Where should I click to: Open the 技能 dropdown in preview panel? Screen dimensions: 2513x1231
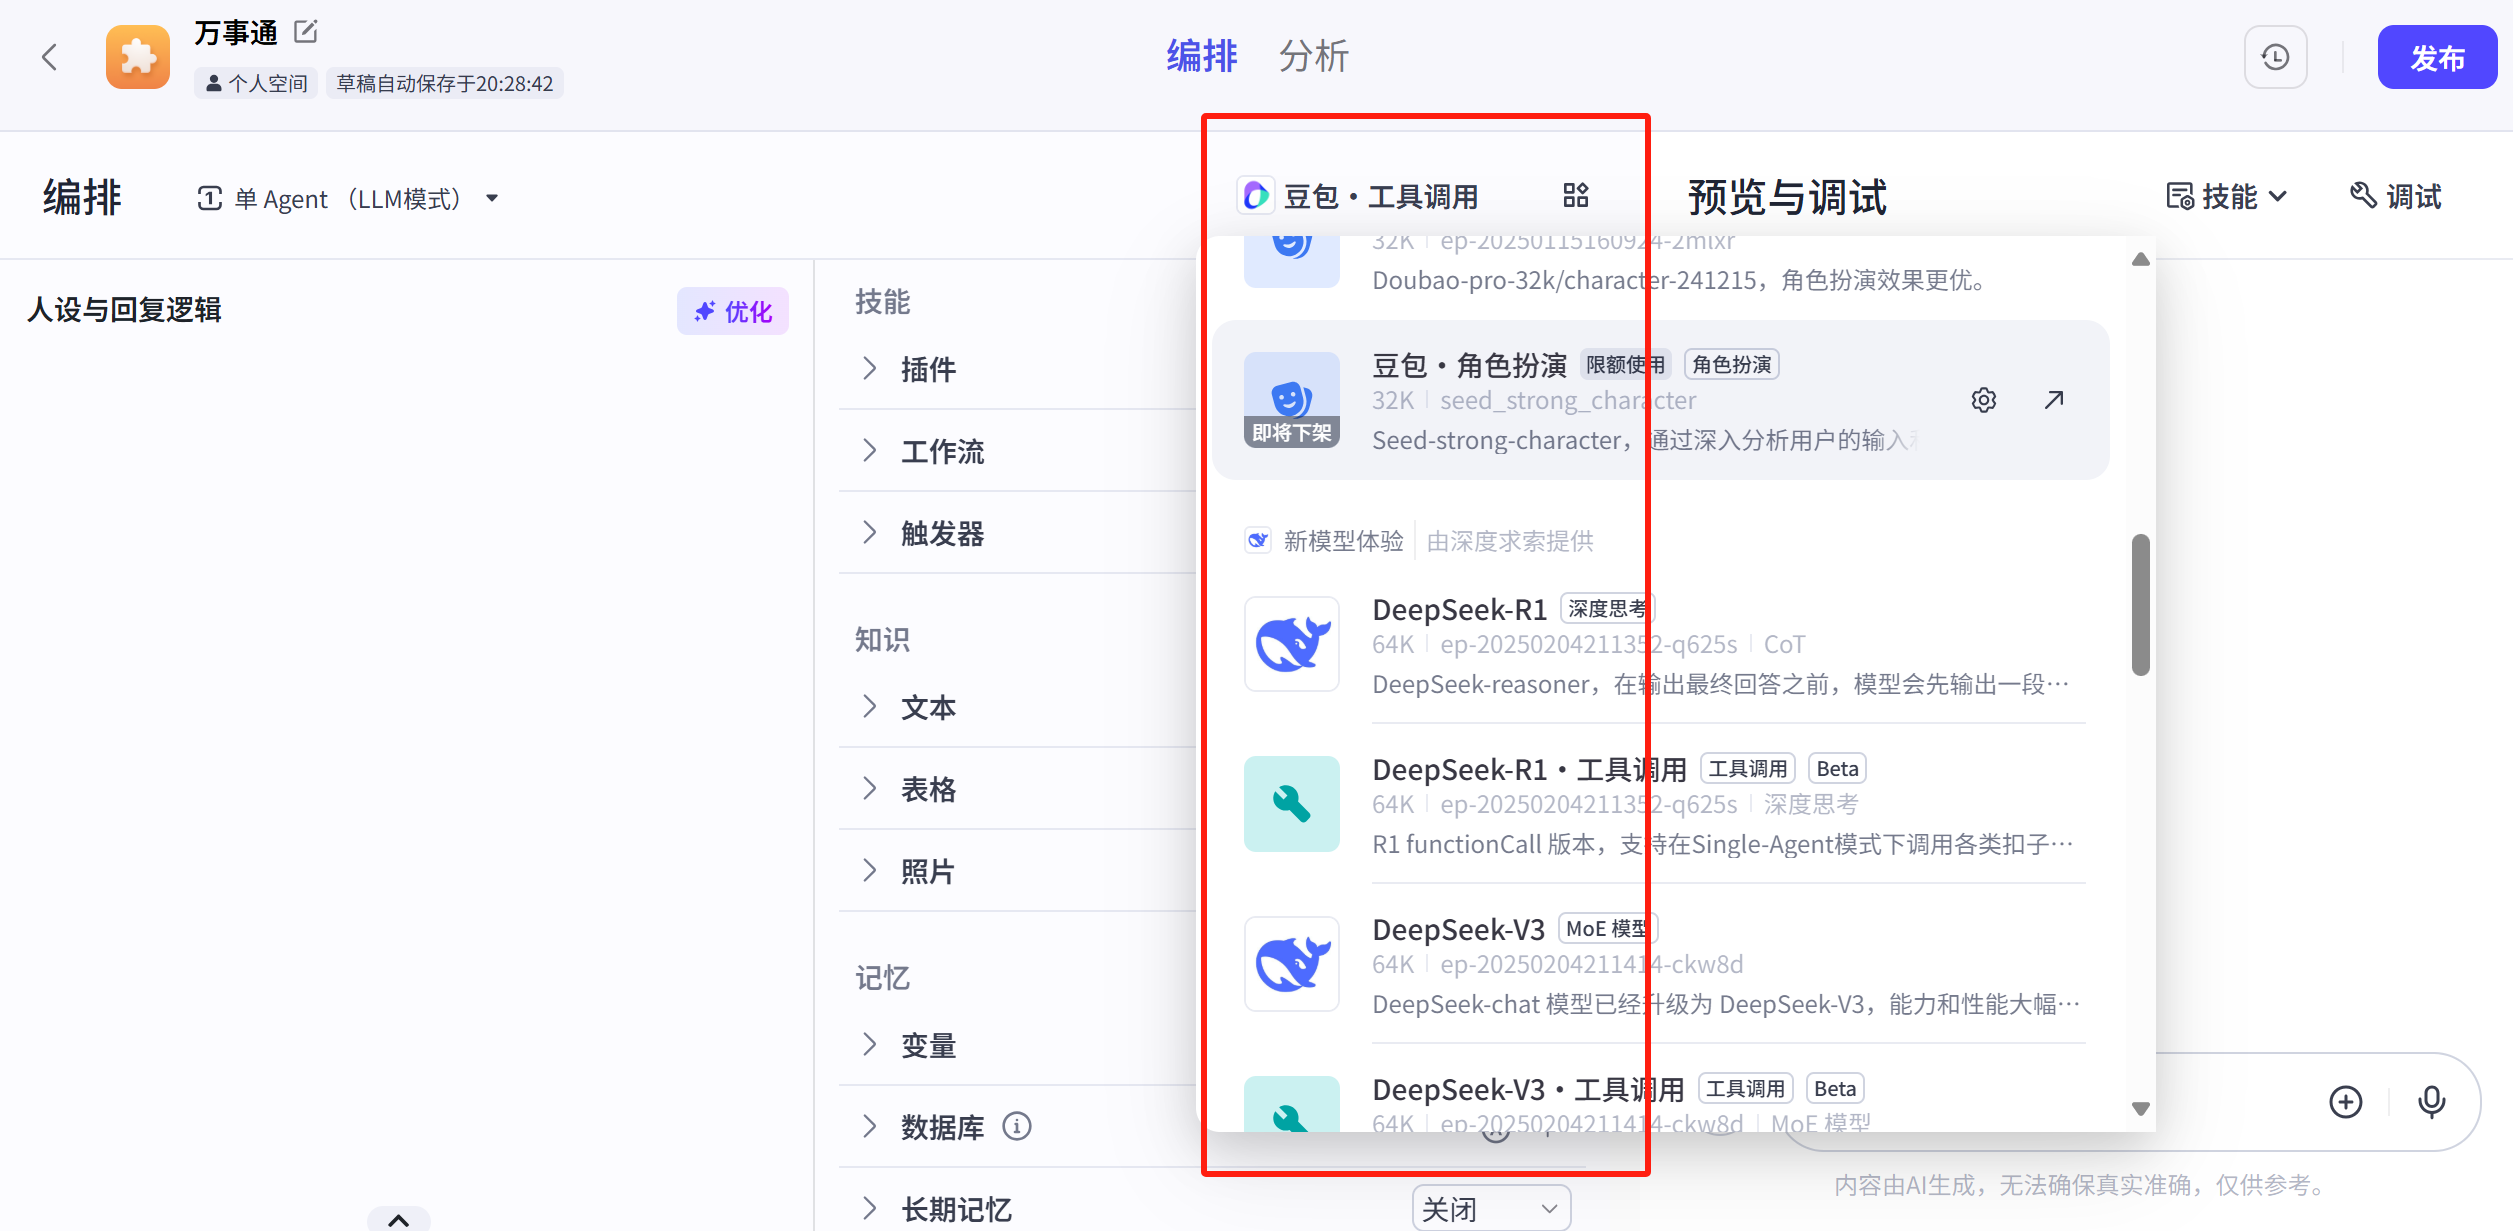(x=2227, y=197)
